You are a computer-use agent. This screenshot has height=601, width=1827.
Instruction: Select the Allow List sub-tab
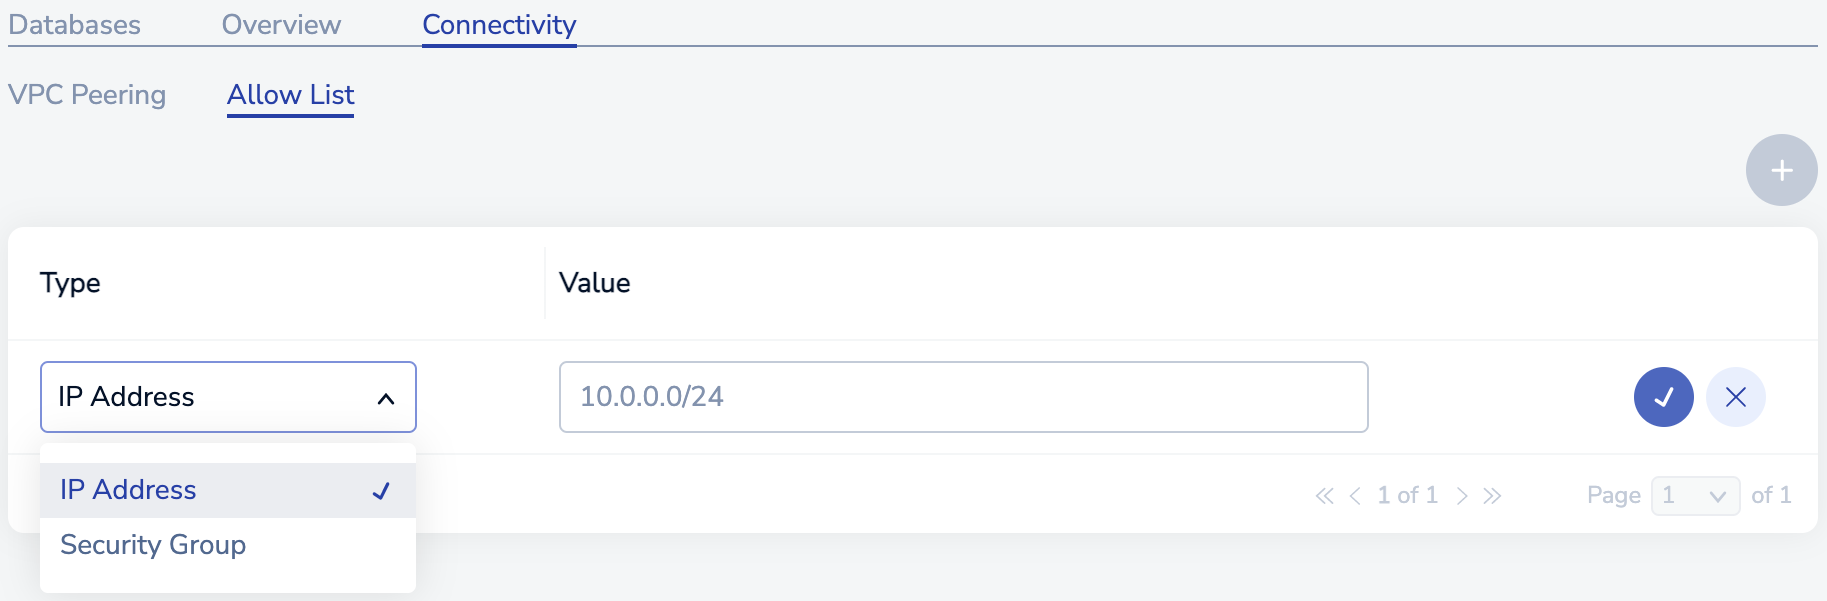290,95
